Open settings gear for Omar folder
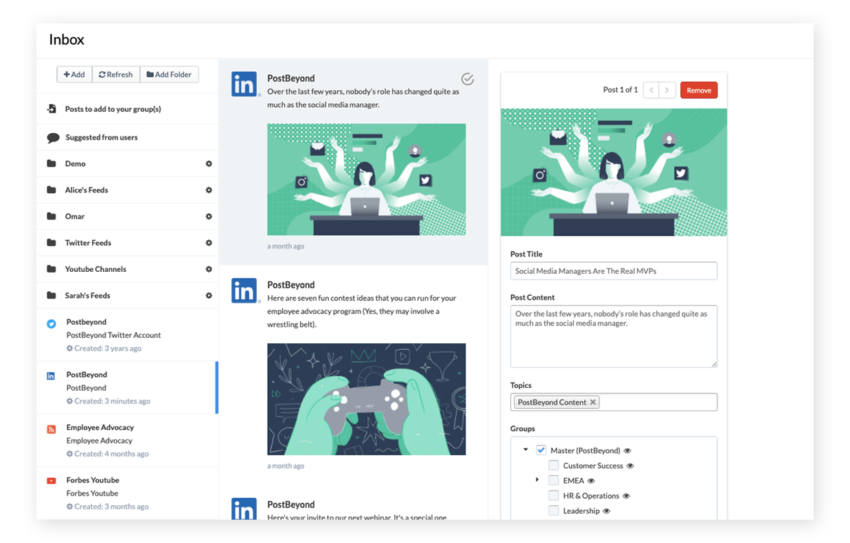The image size is (850, 543). pyautogui.click(x=209, y=216)
